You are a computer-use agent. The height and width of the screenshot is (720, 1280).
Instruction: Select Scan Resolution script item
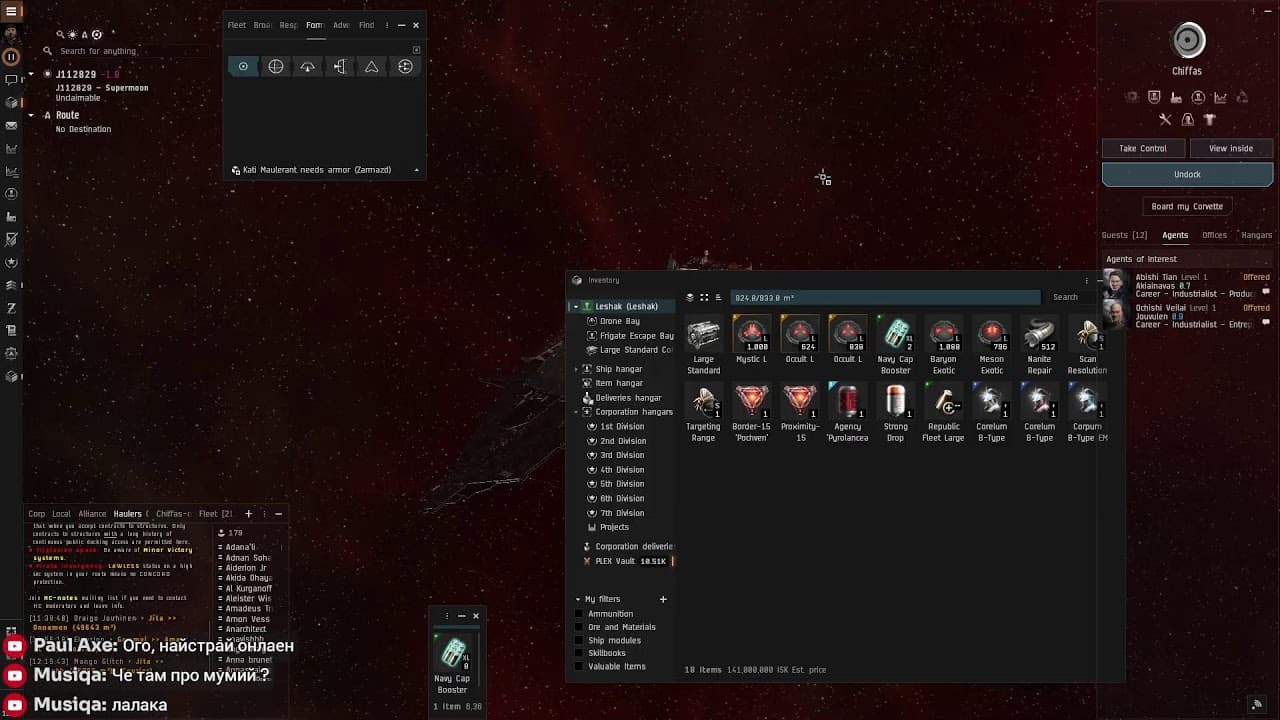(x=1087, y=345)
